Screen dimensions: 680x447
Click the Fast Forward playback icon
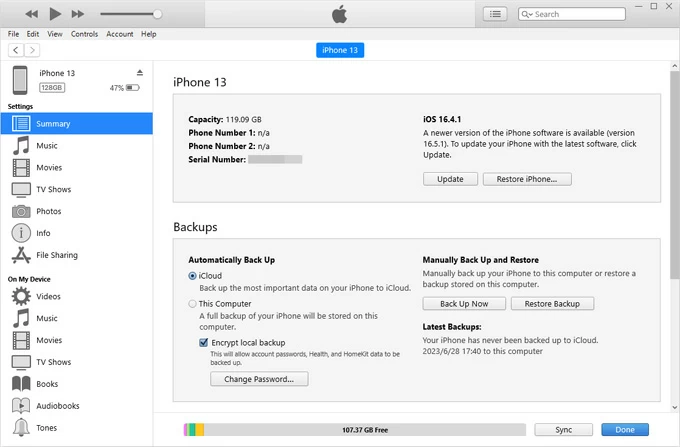78,14
